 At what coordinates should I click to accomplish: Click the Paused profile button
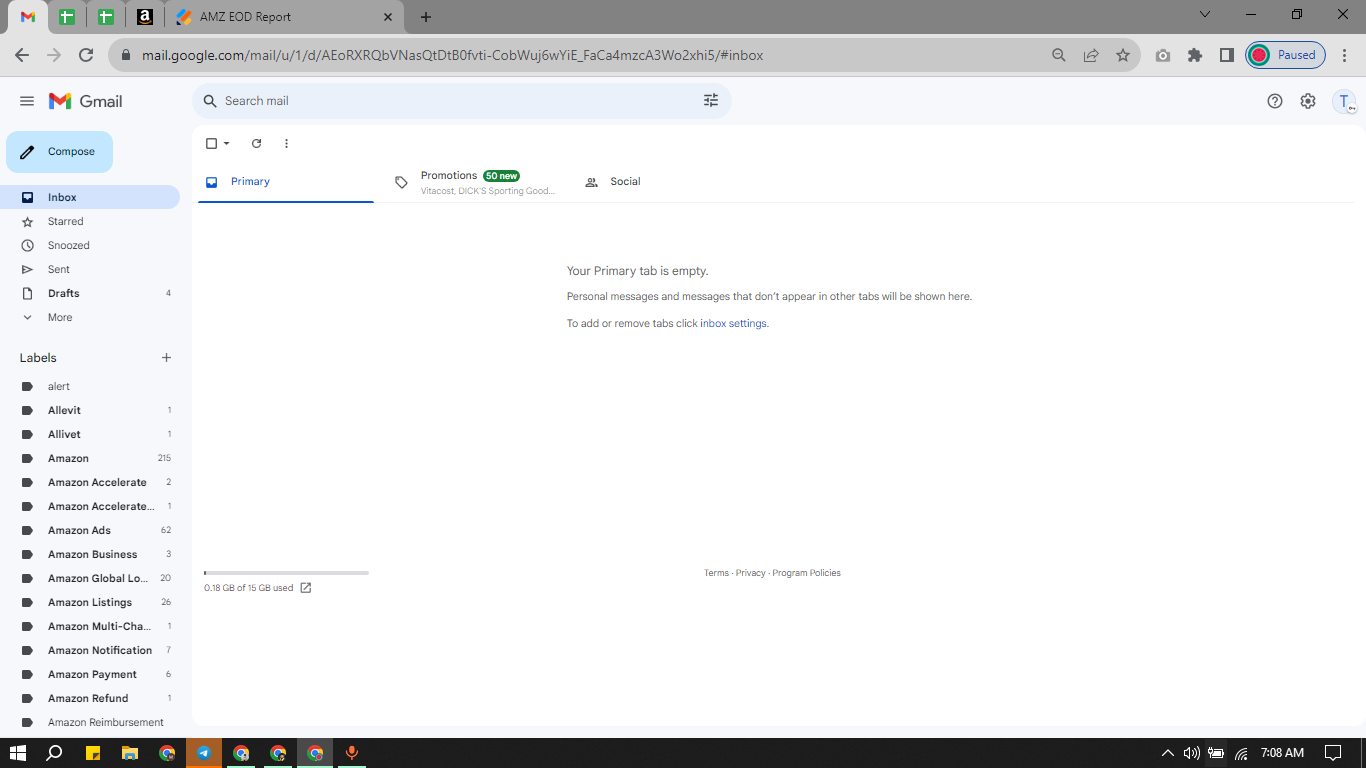(1286, 55)
